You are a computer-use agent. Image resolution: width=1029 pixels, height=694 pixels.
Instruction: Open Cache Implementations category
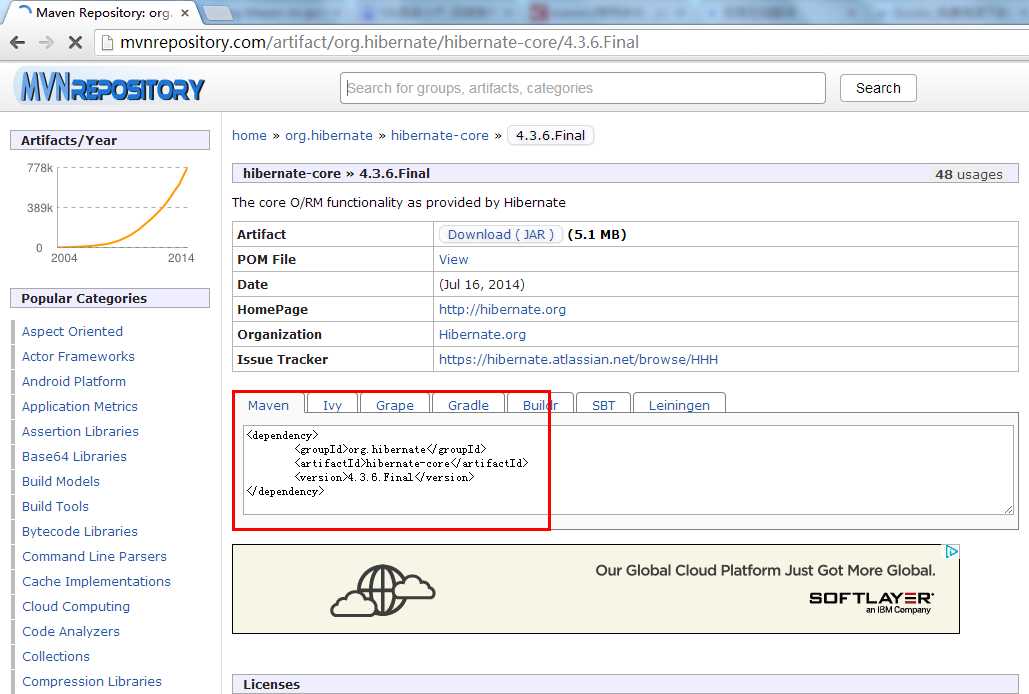point(96,581)
